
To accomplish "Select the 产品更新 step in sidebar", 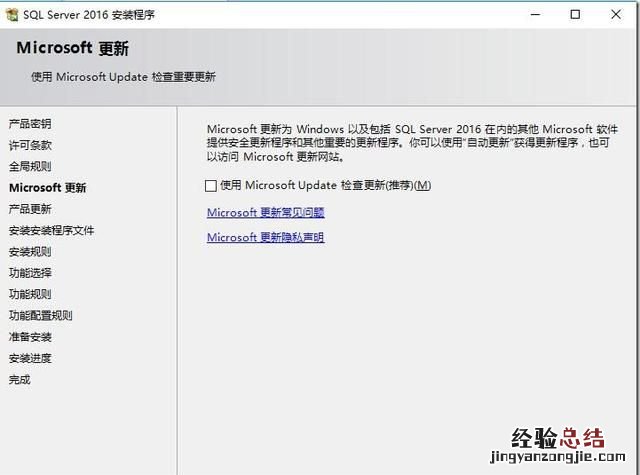I will pos(30,209).
